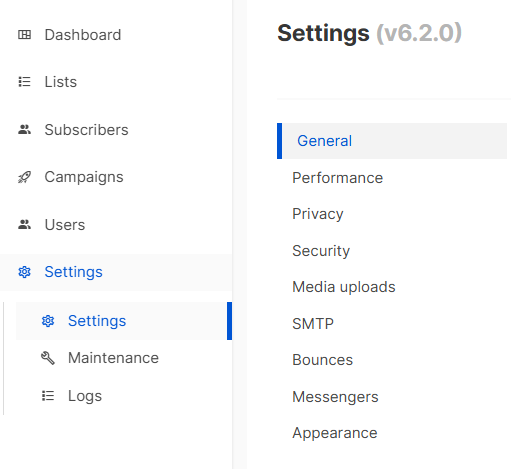Open the Maintenance submenu item
The width and height of the screenshot is (511, 469).
click(x=124, y=358)
